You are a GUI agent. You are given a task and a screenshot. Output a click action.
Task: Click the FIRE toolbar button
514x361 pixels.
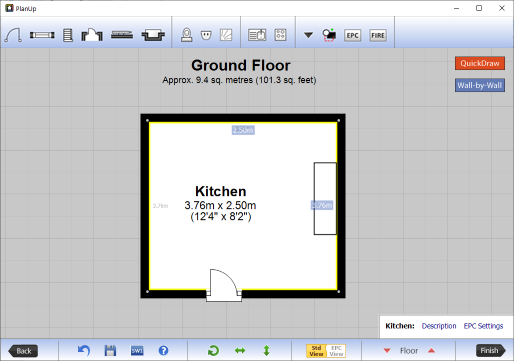(x=378, y=35)
